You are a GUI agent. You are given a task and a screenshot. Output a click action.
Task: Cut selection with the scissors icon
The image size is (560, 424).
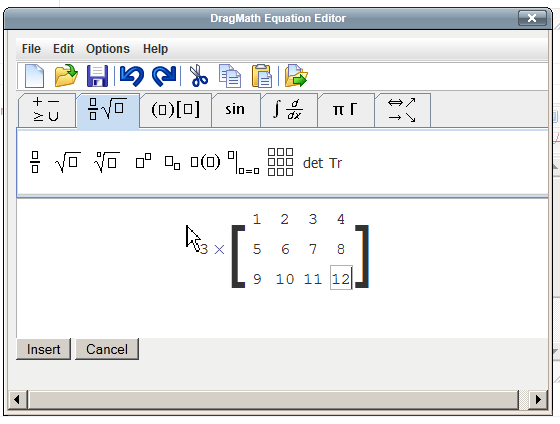tap(198, 76)
